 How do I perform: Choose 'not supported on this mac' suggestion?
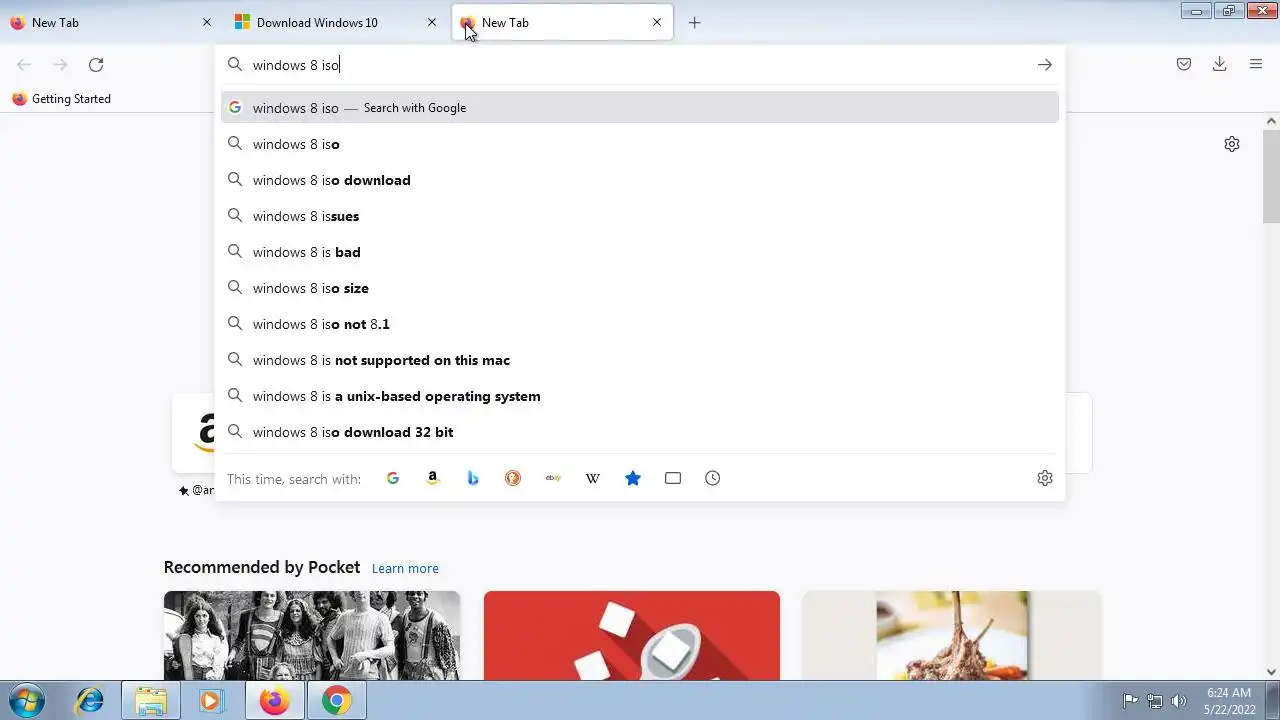click(640, 360)
